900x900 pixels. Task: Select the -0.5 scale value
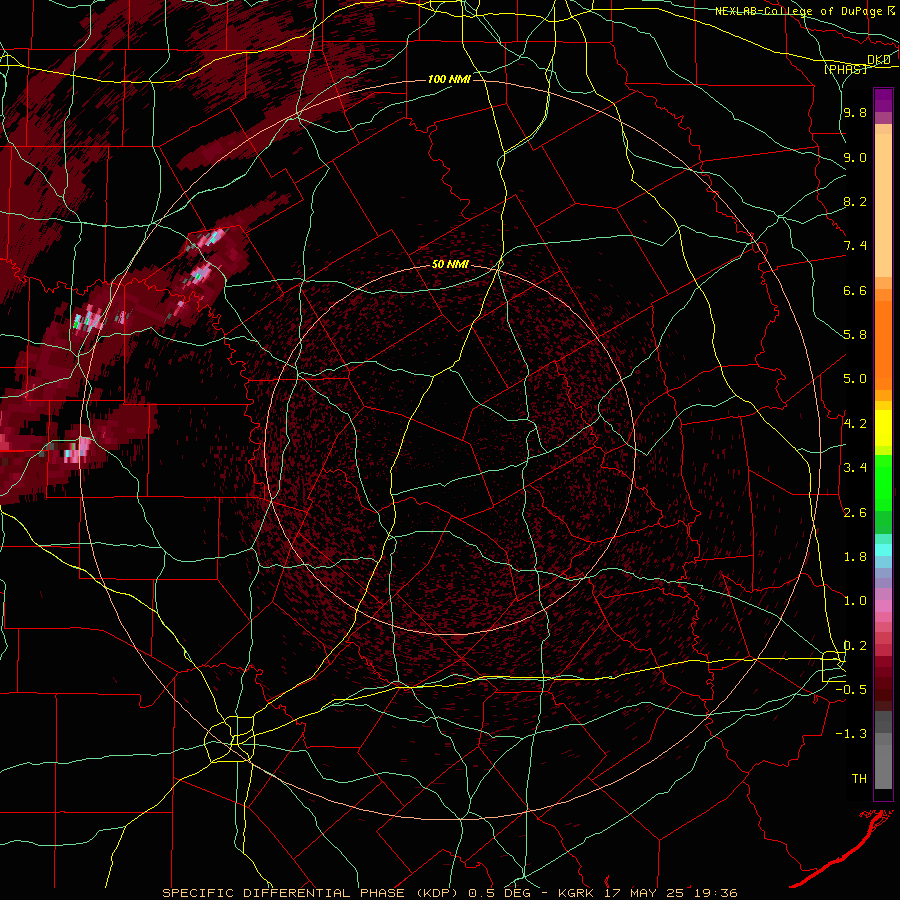[x=851, y=689]
